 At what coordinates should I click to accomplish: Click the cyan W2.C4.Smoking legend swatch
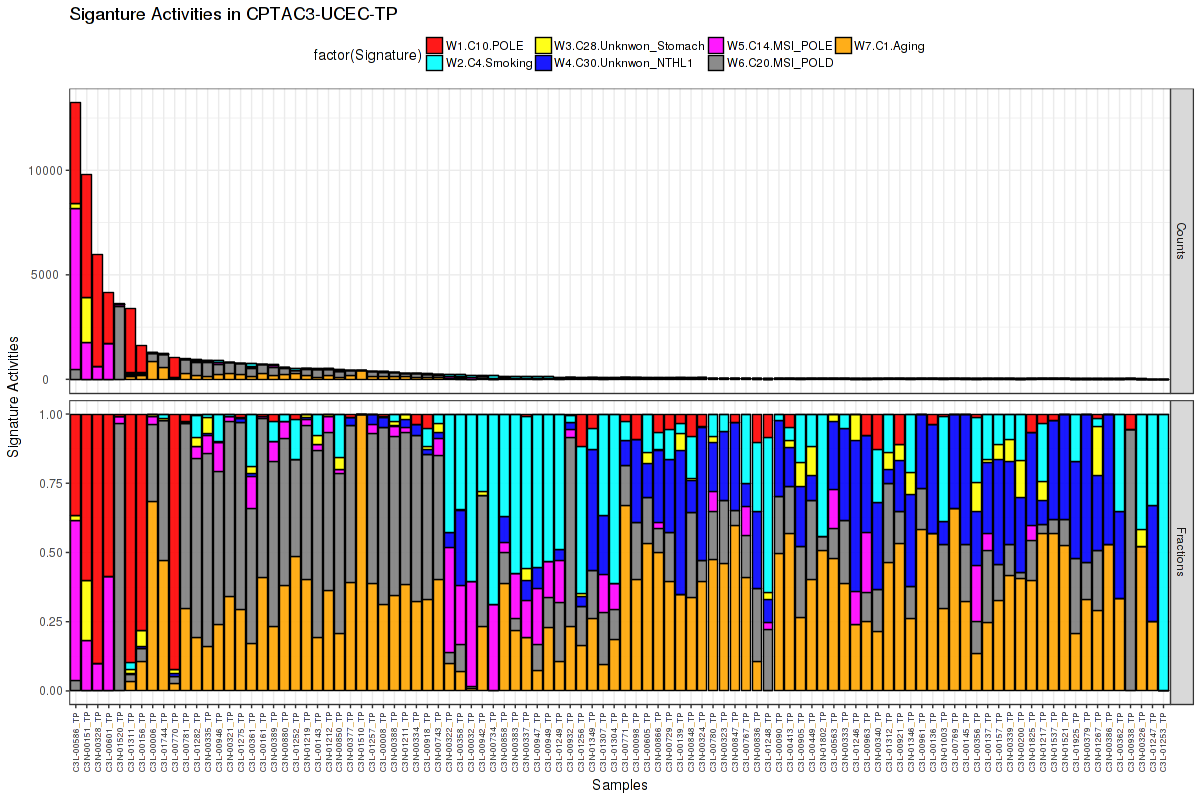pyautogui.click(x=434, y=62)
